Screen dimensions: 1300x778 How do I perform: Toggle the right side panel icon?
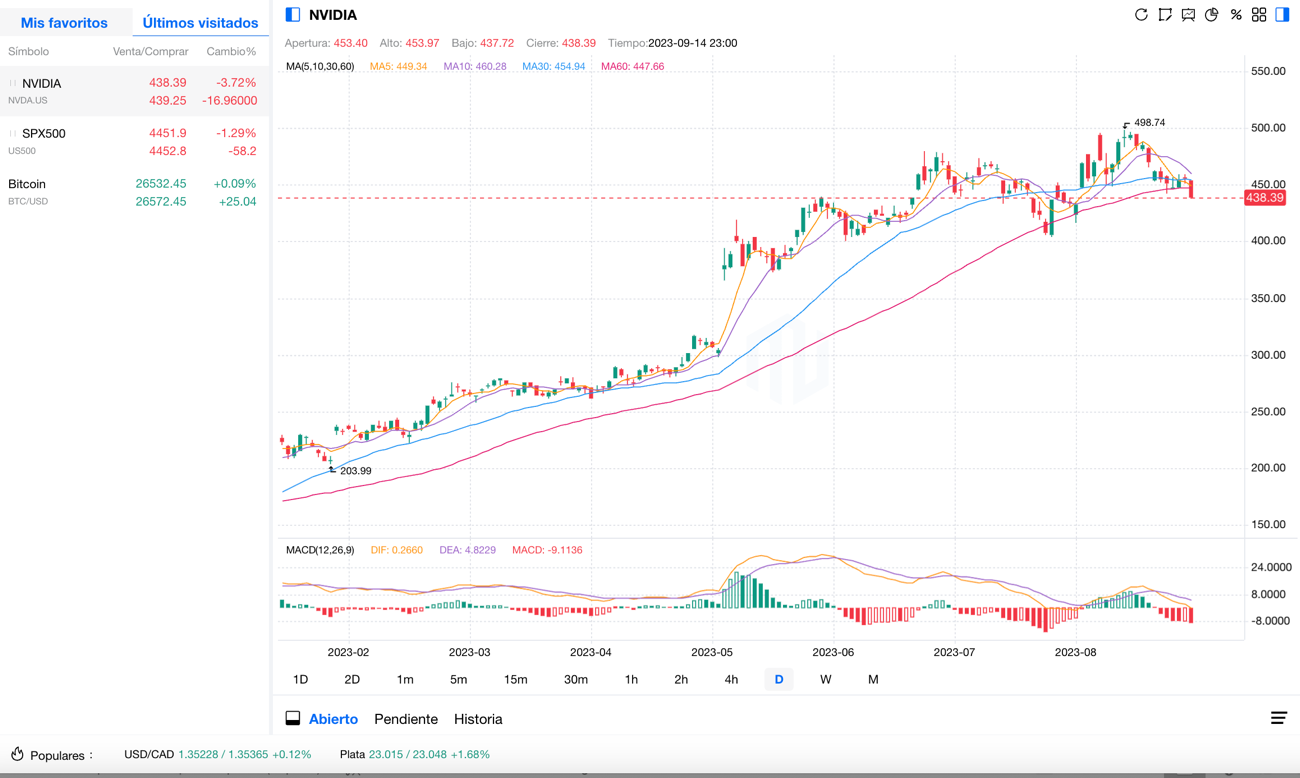[1282, 15]
